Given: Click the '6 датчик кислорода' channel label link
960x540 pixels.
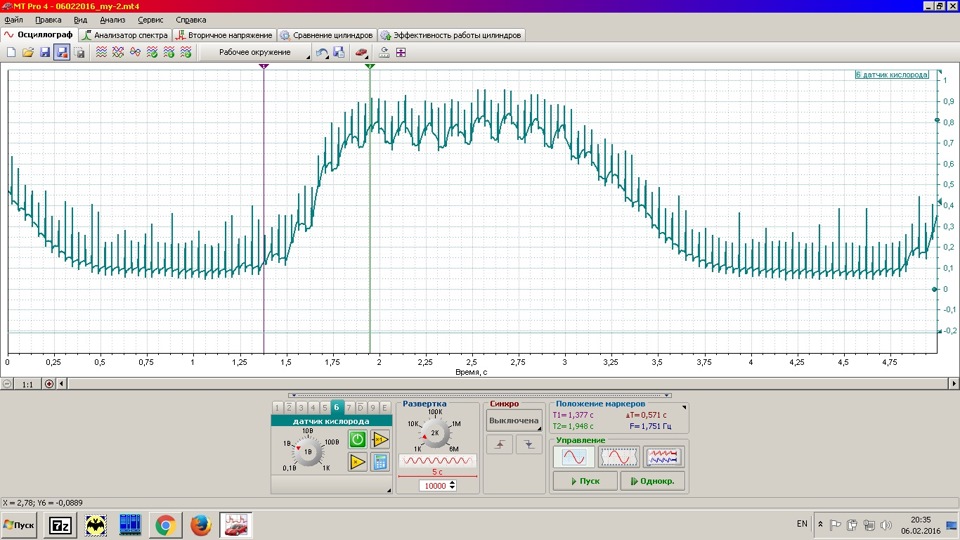Looking at the screenshot, I should [x=891, y=75].
